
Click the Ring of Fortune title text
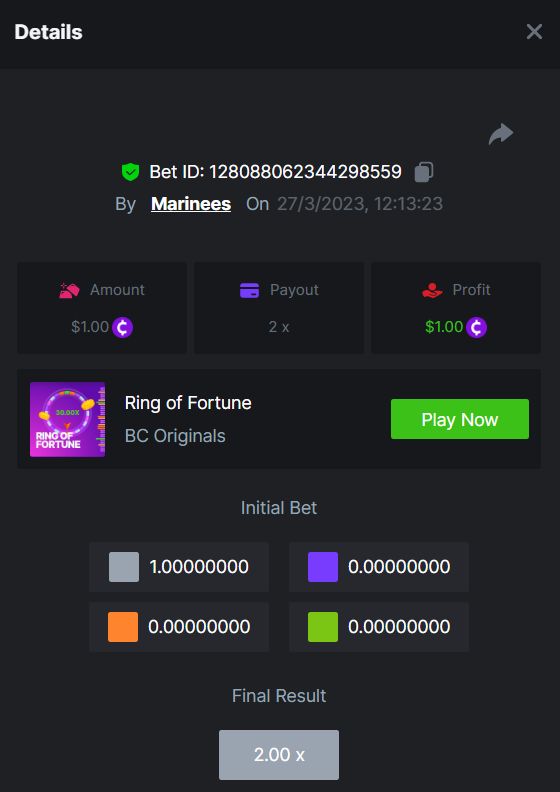pyautogui.click(x=188, y=403)
